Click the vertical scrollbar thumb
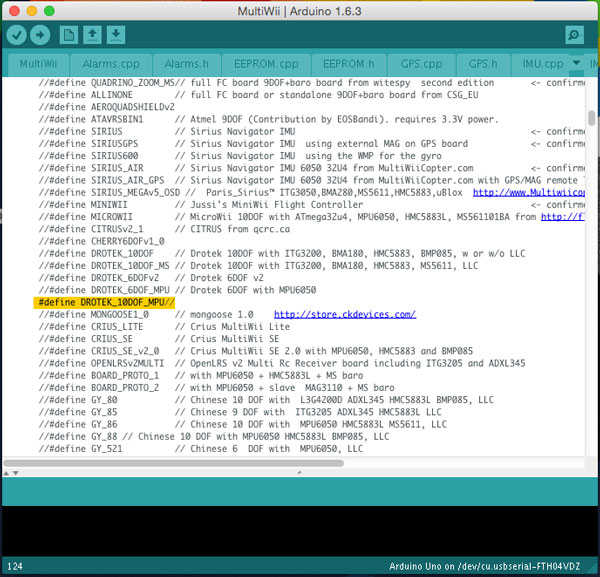Screen dimensions: 600x577 pos(592,118)
